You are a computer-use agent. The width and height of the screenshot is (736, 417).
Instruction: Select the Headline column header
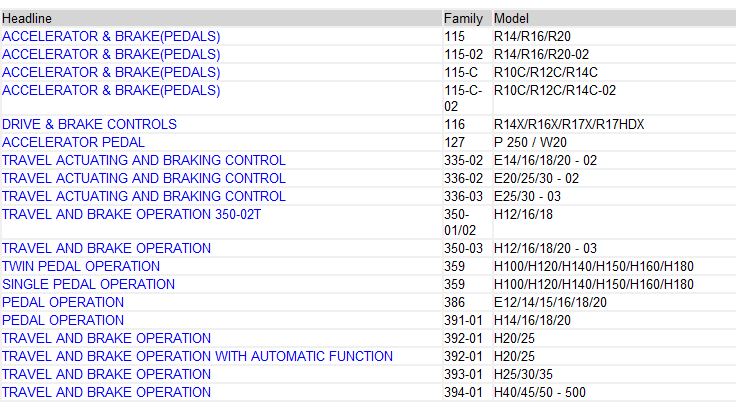point(27,18)
